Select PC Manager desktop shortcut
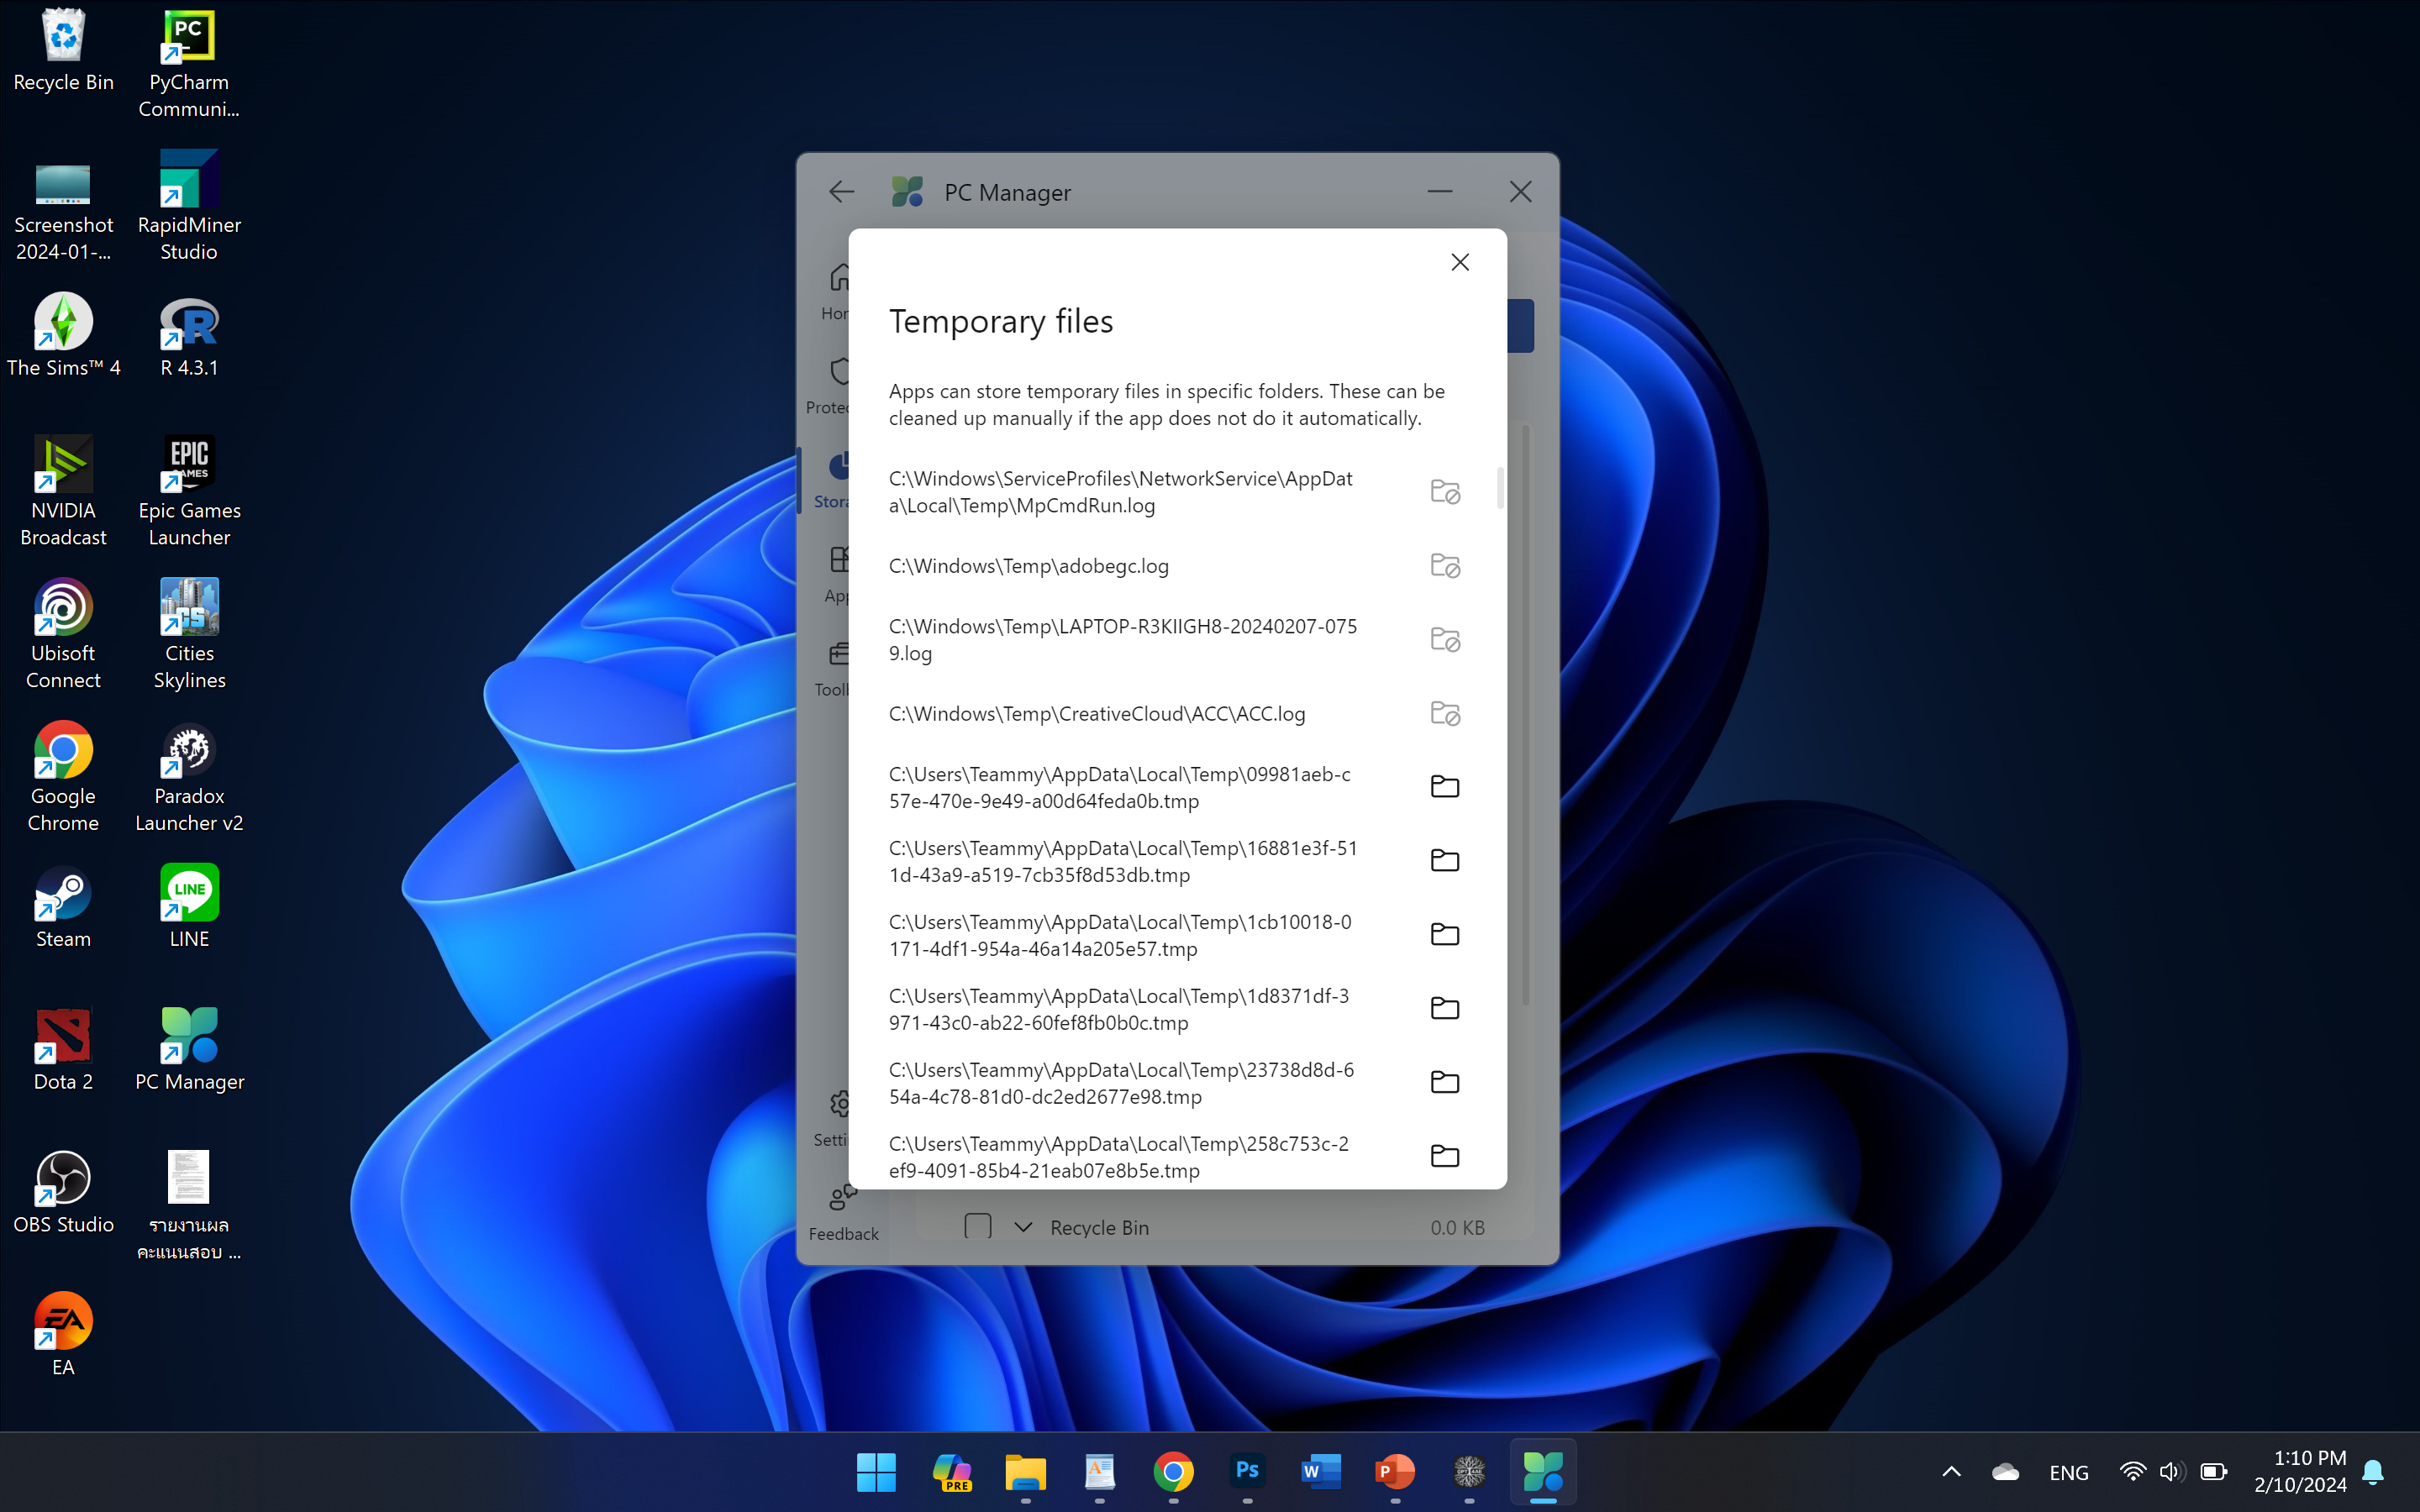Image resolution: width=2420 pixels, height=1512 pixels. click(x=189, y=1050)
